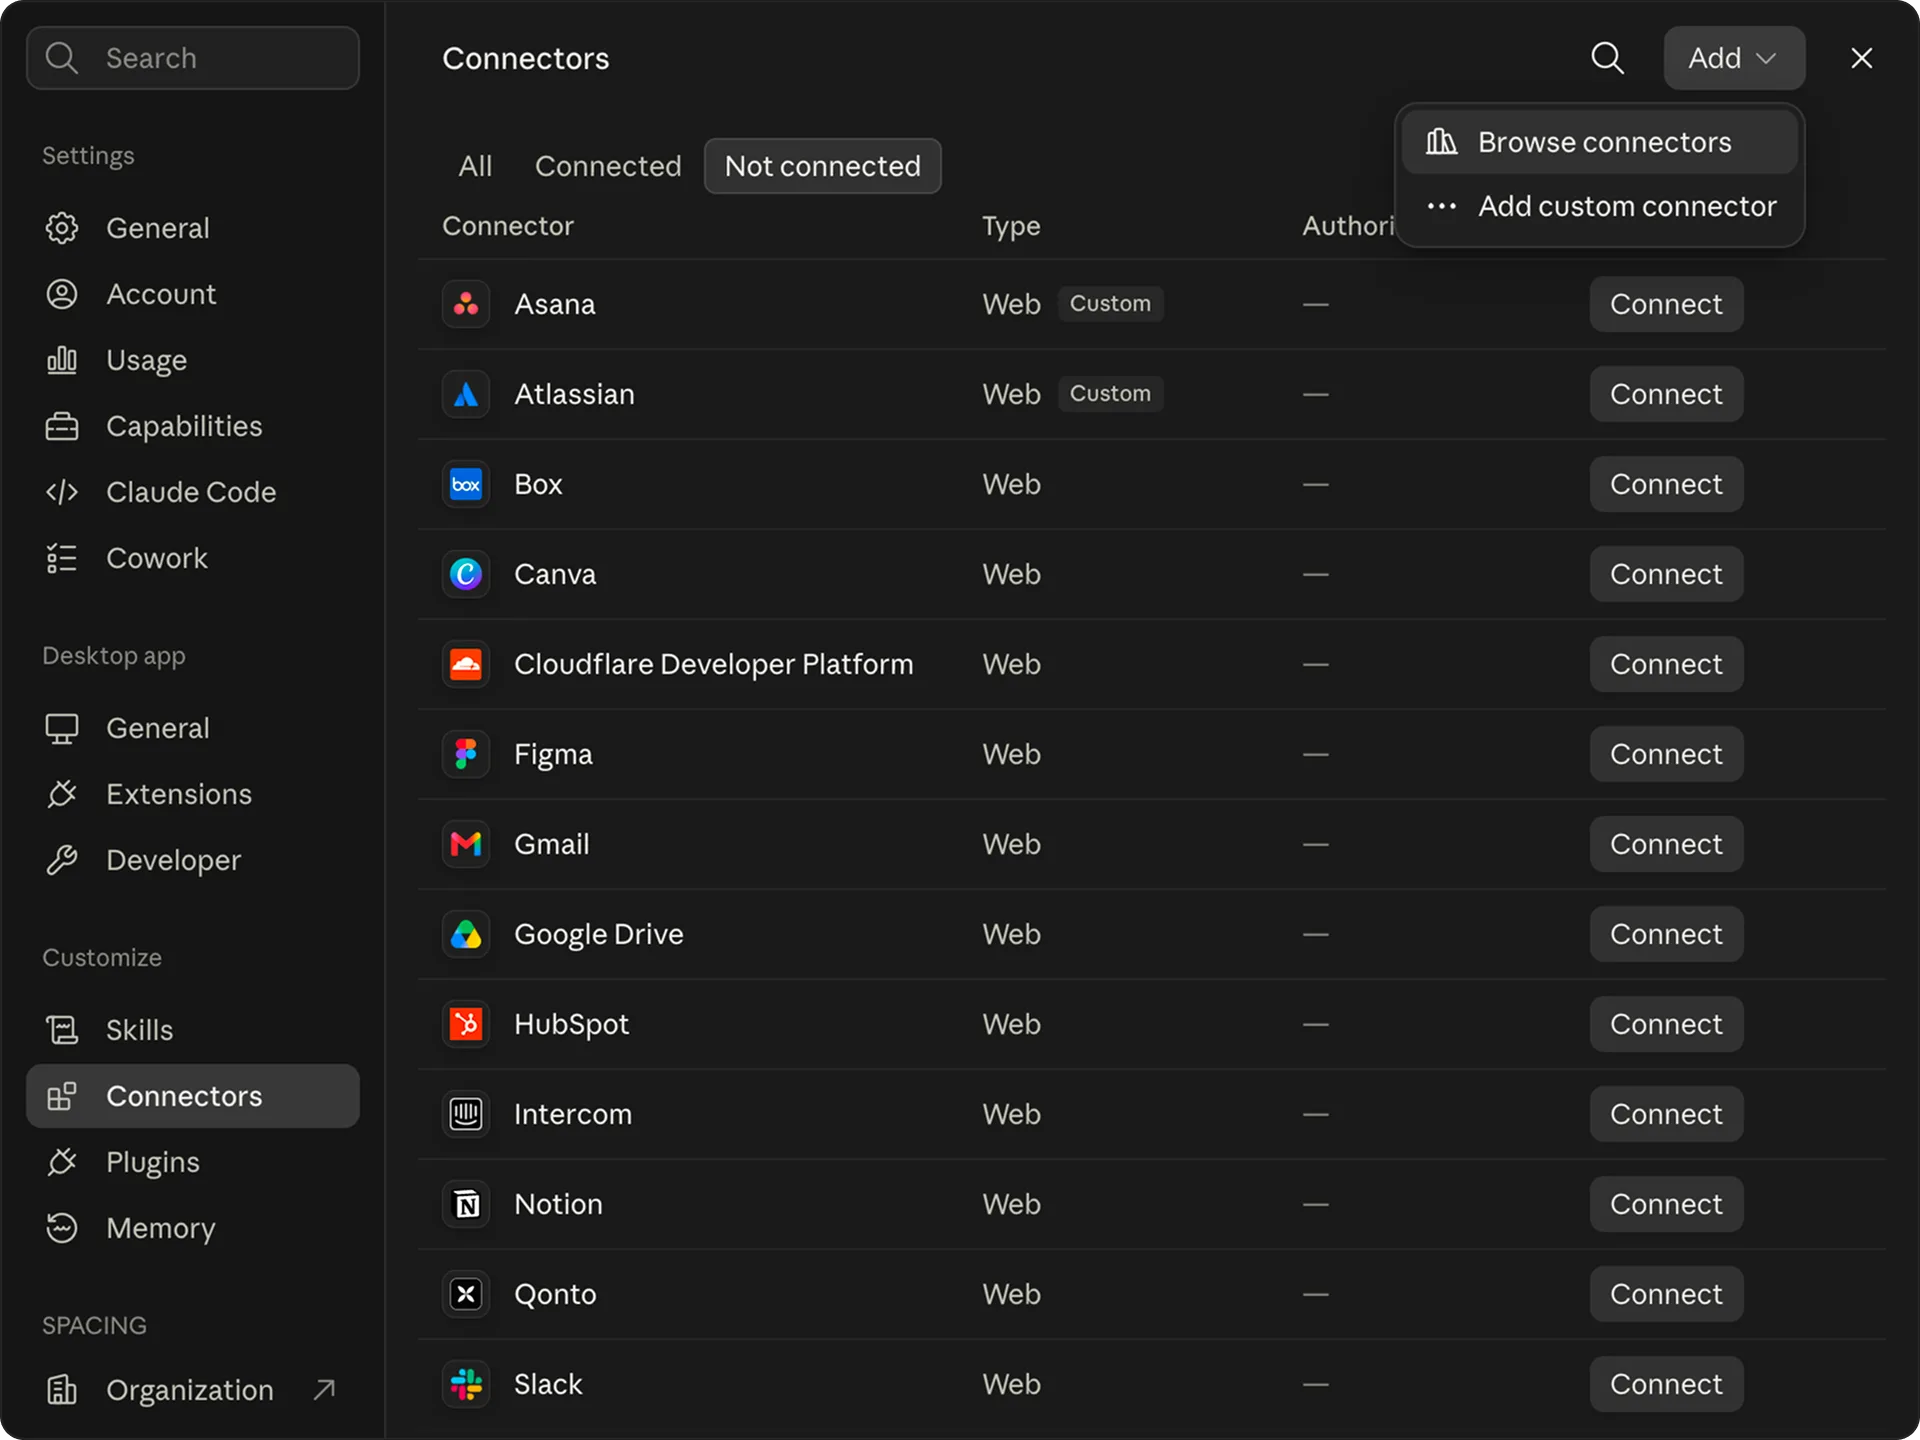Select the Google Drive logo icon

click(466, 934)
